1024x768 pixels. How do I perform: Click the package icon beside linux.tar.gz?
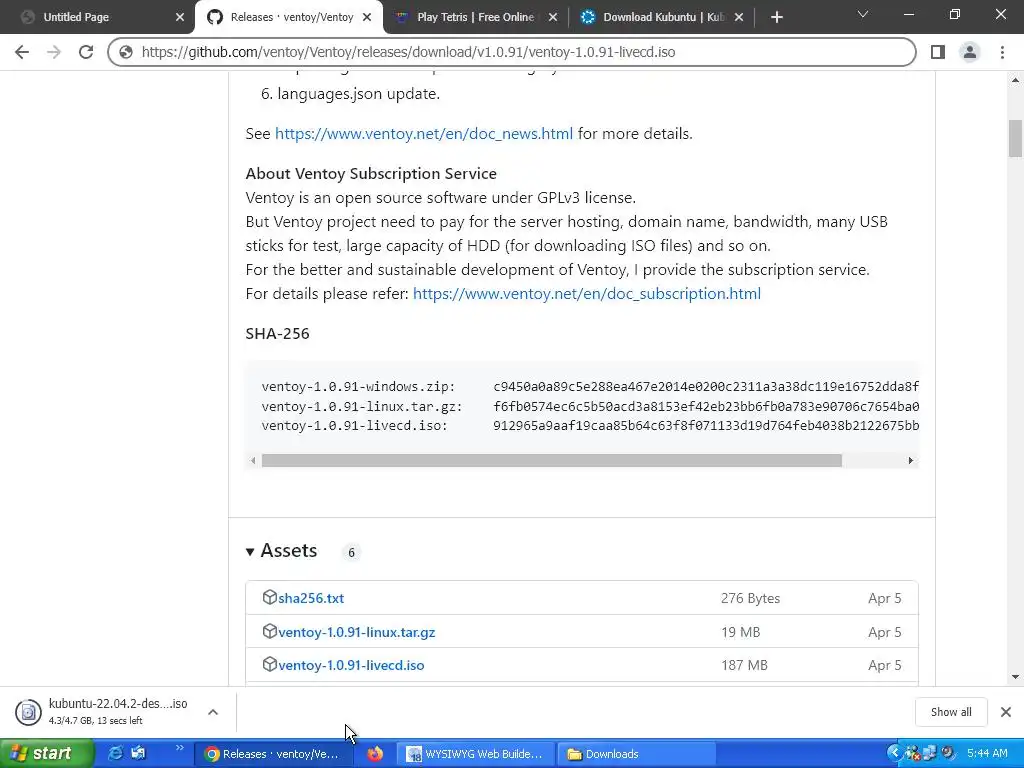[x=269, y=632]
